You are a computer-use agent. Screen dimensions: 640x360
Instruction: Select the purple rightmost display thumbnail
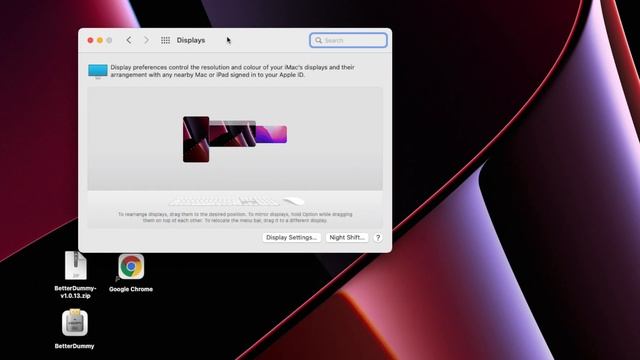(x=271, y=134)
